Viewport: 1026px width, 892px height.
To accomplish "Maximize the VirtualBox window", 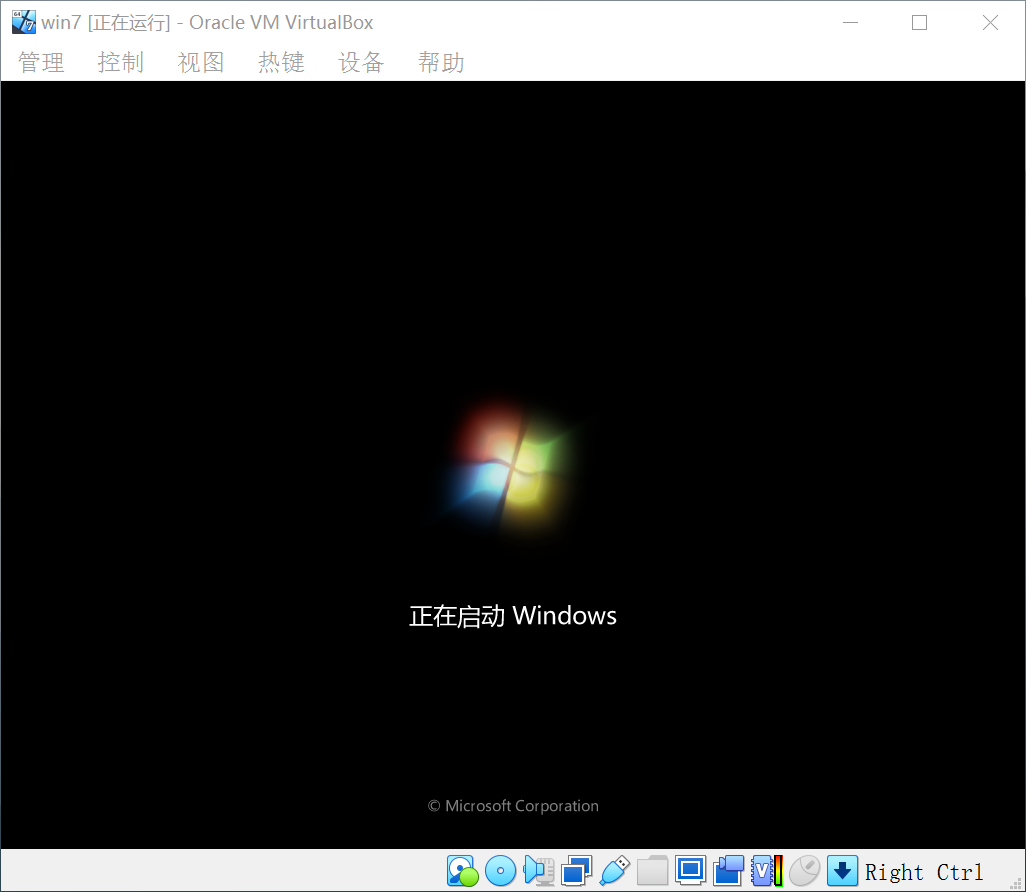I will 919,22.
